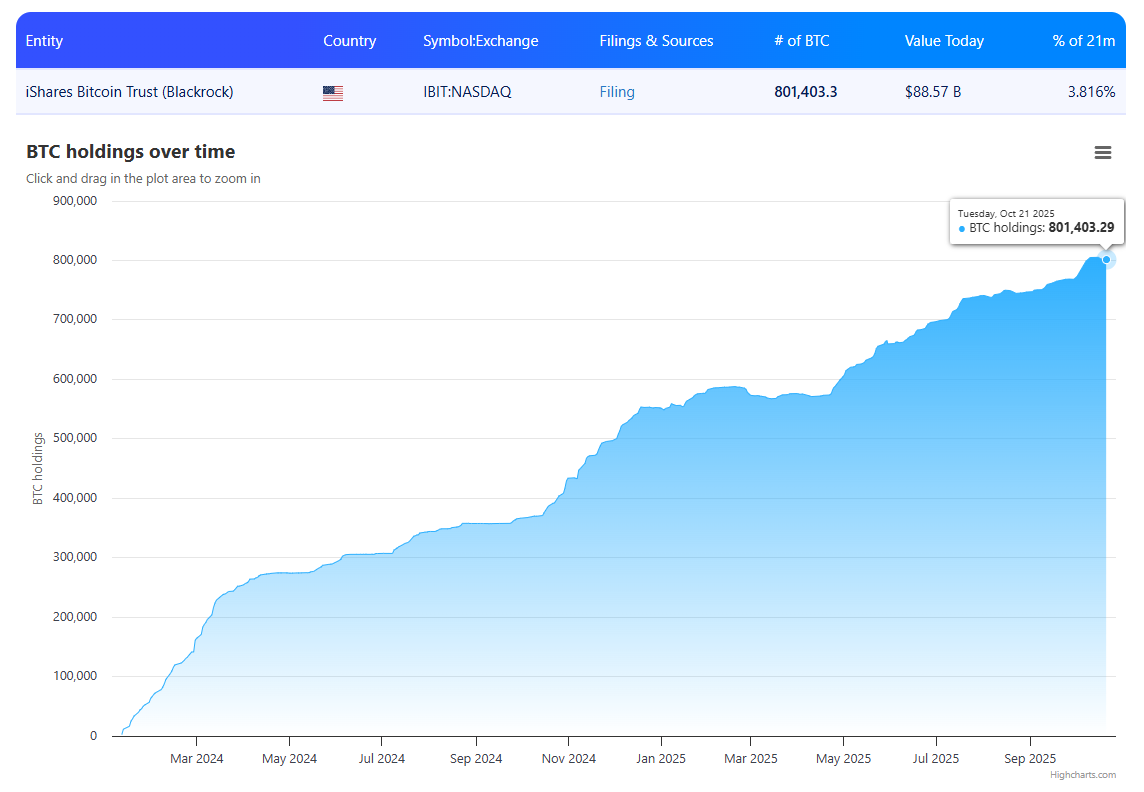Sort by # of BTC column
Screen dimensions: 1144x792
(801, 41)
